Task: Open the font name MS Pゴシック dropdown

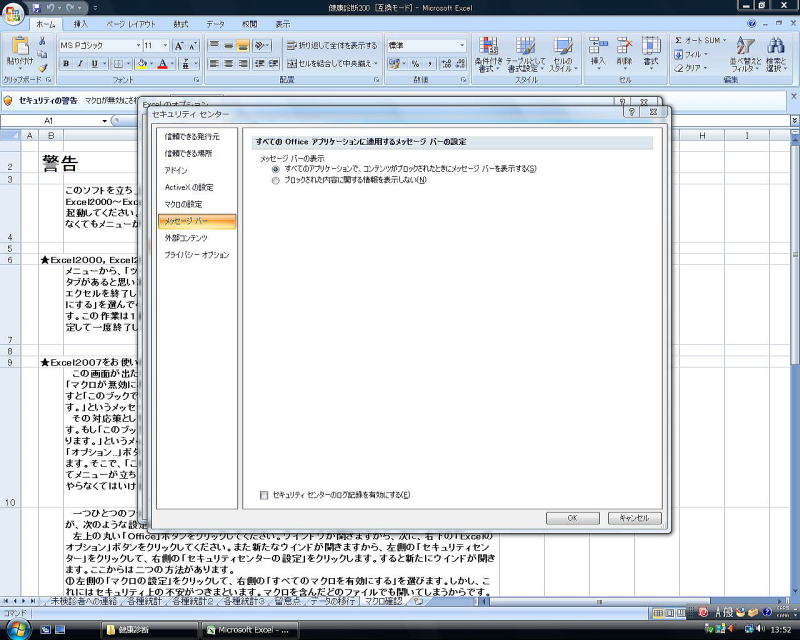Action: (x=138, y=46)
